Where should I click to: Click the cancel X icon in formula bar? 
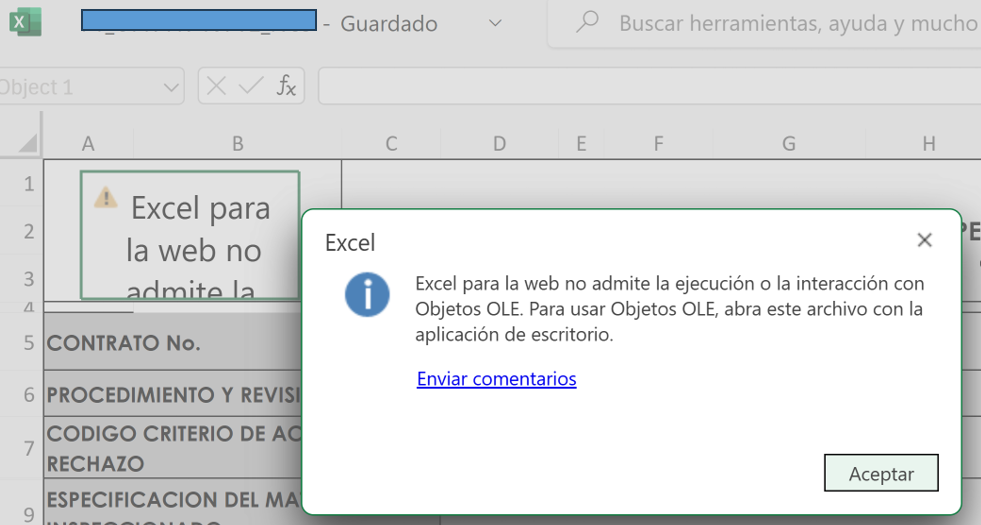tap(216, 87)
